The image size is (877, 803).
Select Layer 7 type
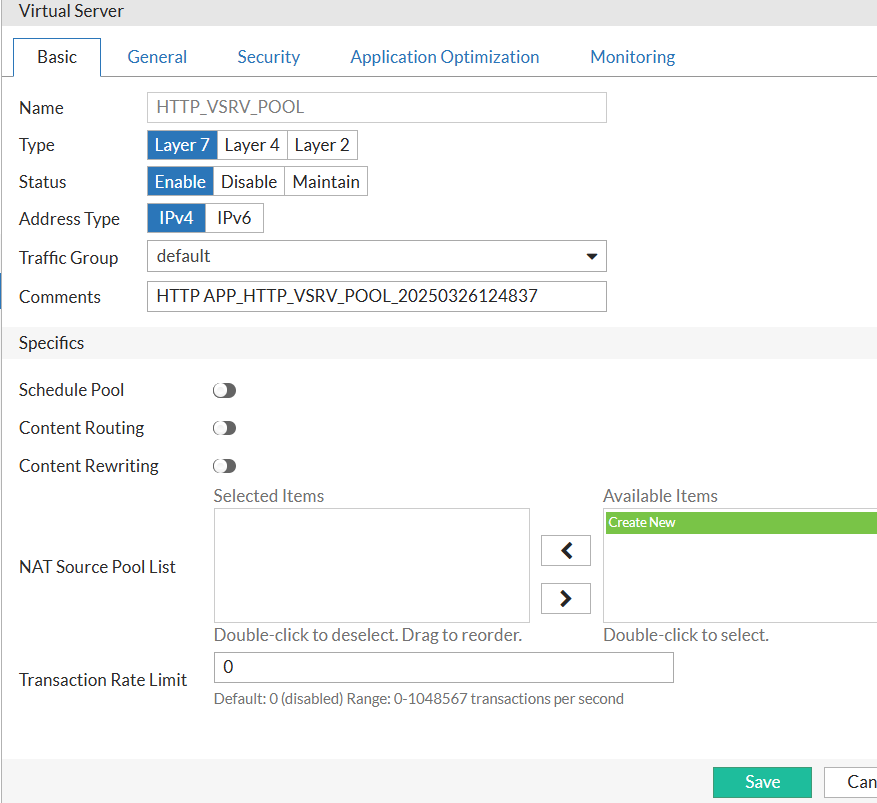coord(182,145)
